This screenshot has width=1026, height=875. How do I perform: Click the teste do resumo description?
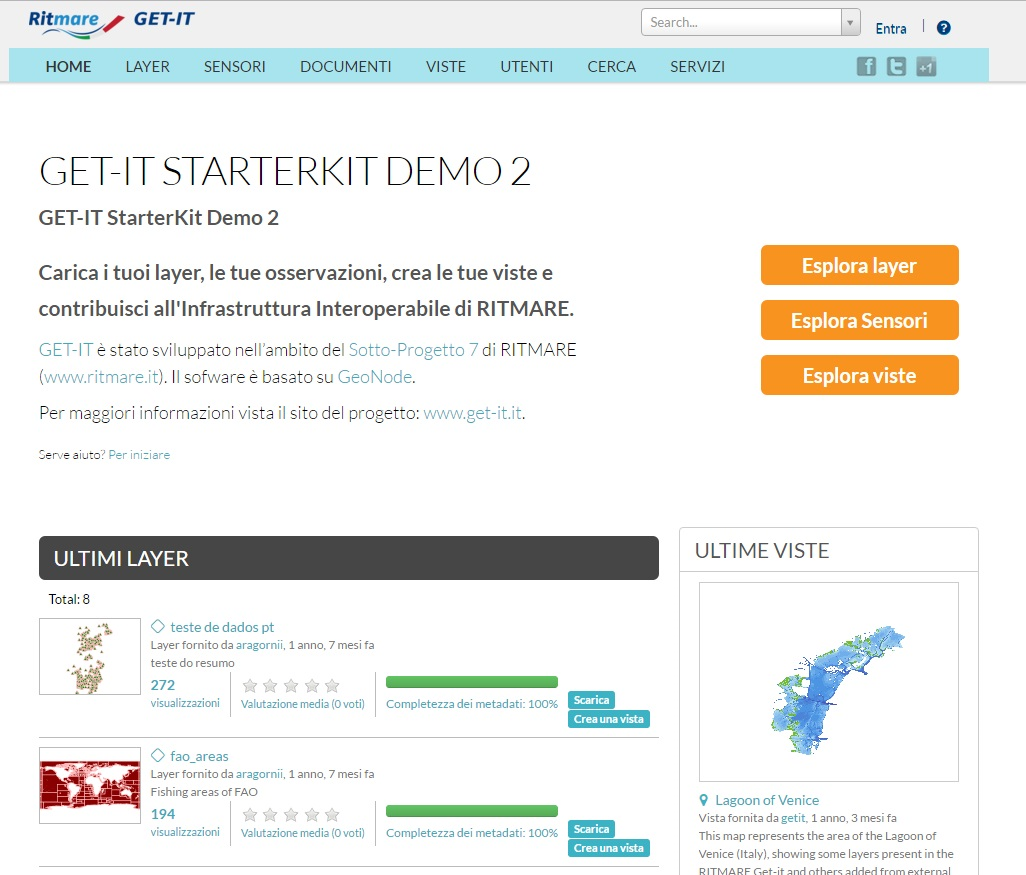tap(192, 662)
